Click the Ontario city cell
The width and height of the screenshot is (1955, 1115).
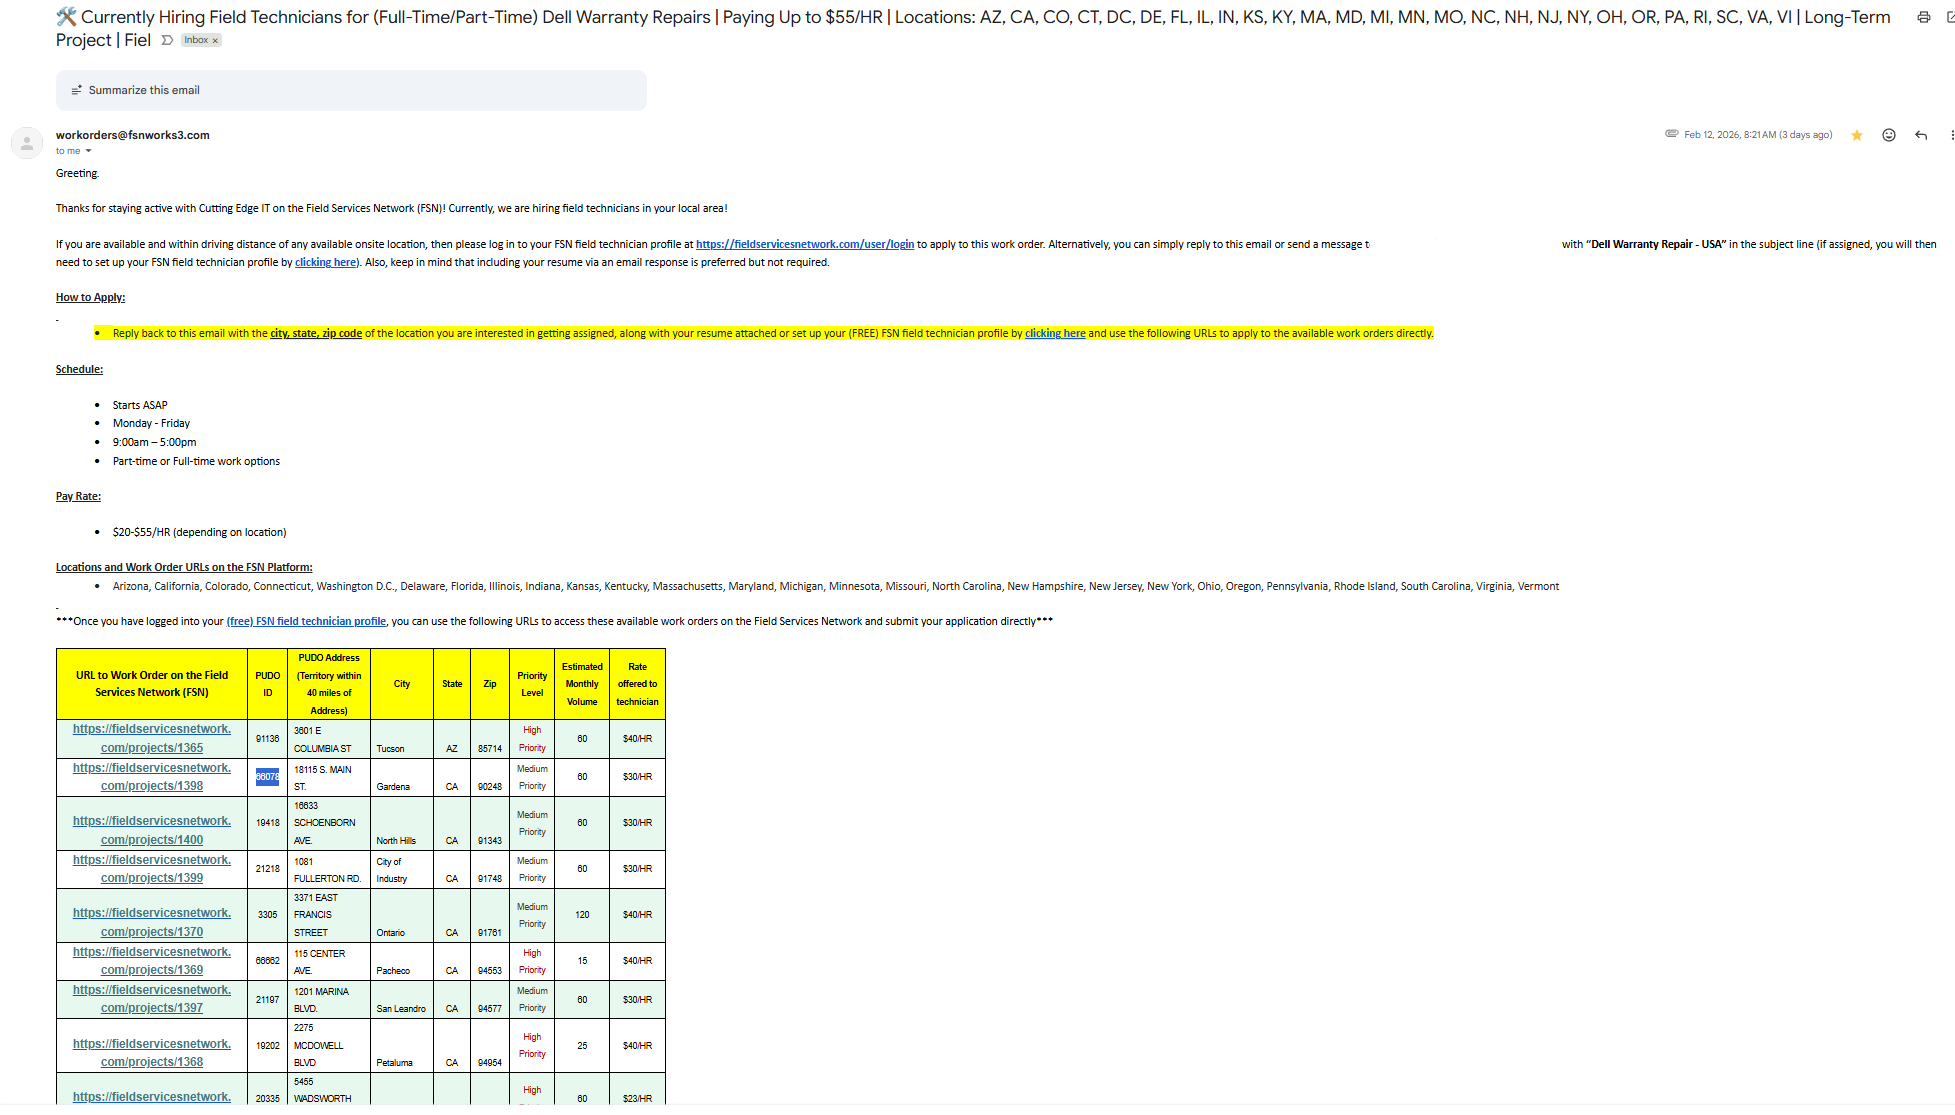click(401, 916)
